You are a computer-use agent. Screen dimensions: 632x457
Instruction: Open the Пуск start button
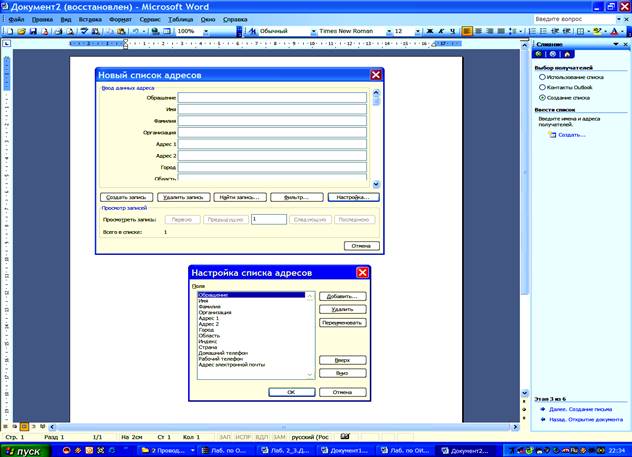tap(25, 451)
